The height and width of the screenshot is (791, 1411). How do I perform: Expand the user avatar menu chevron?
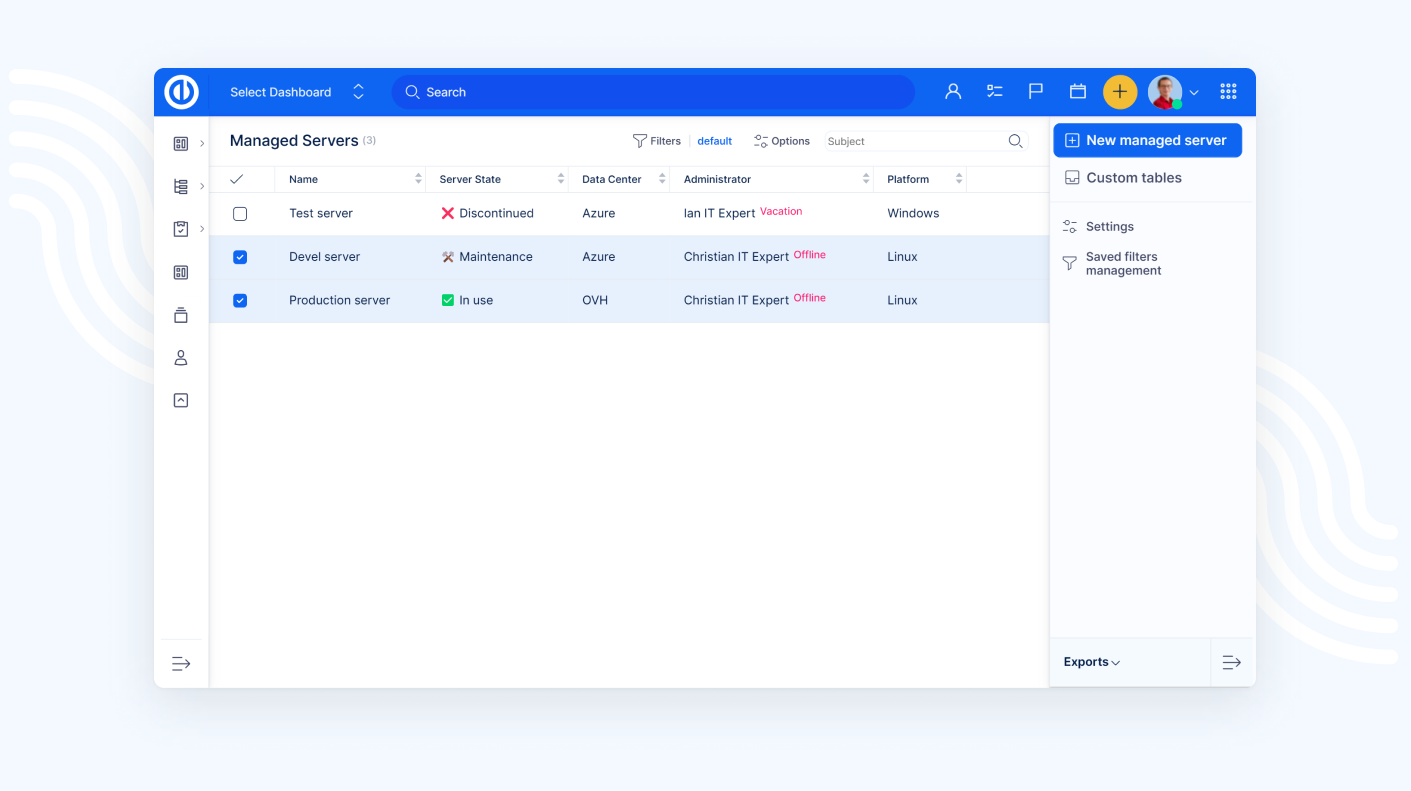[1194, 91]
